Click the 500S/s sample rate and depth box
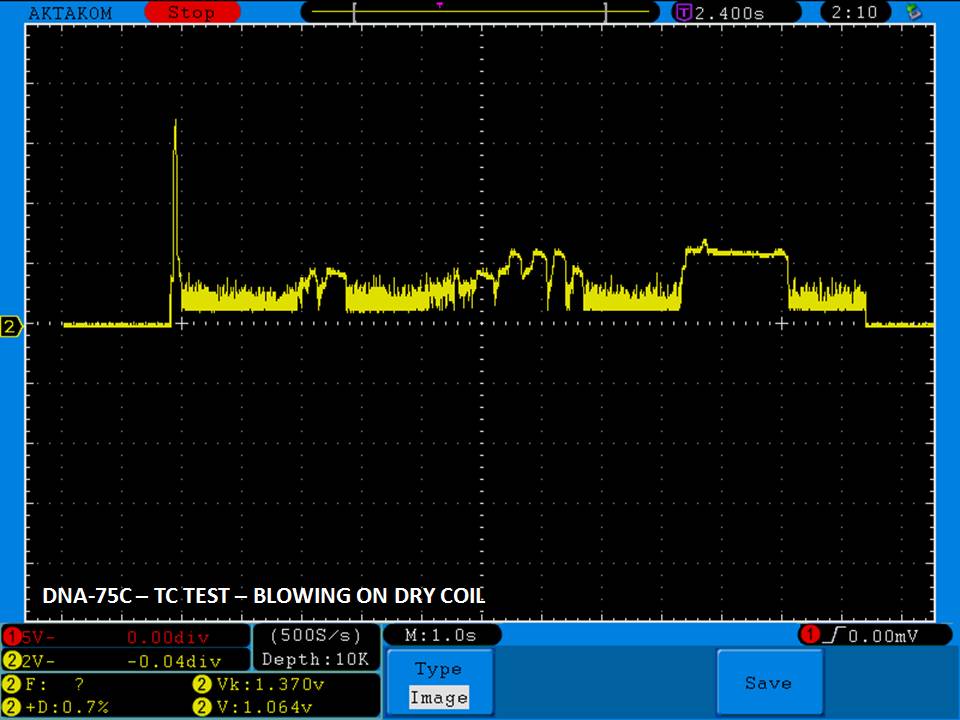 tap(316, 647)
